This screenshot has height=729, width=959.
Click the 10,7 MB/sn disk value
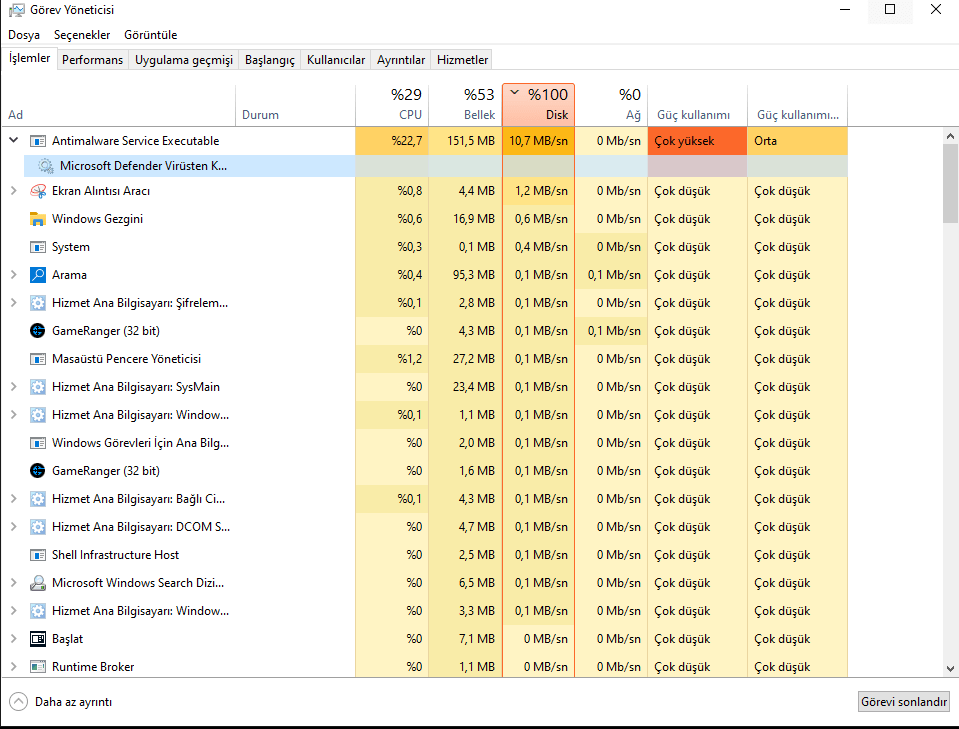click(539, 141)
